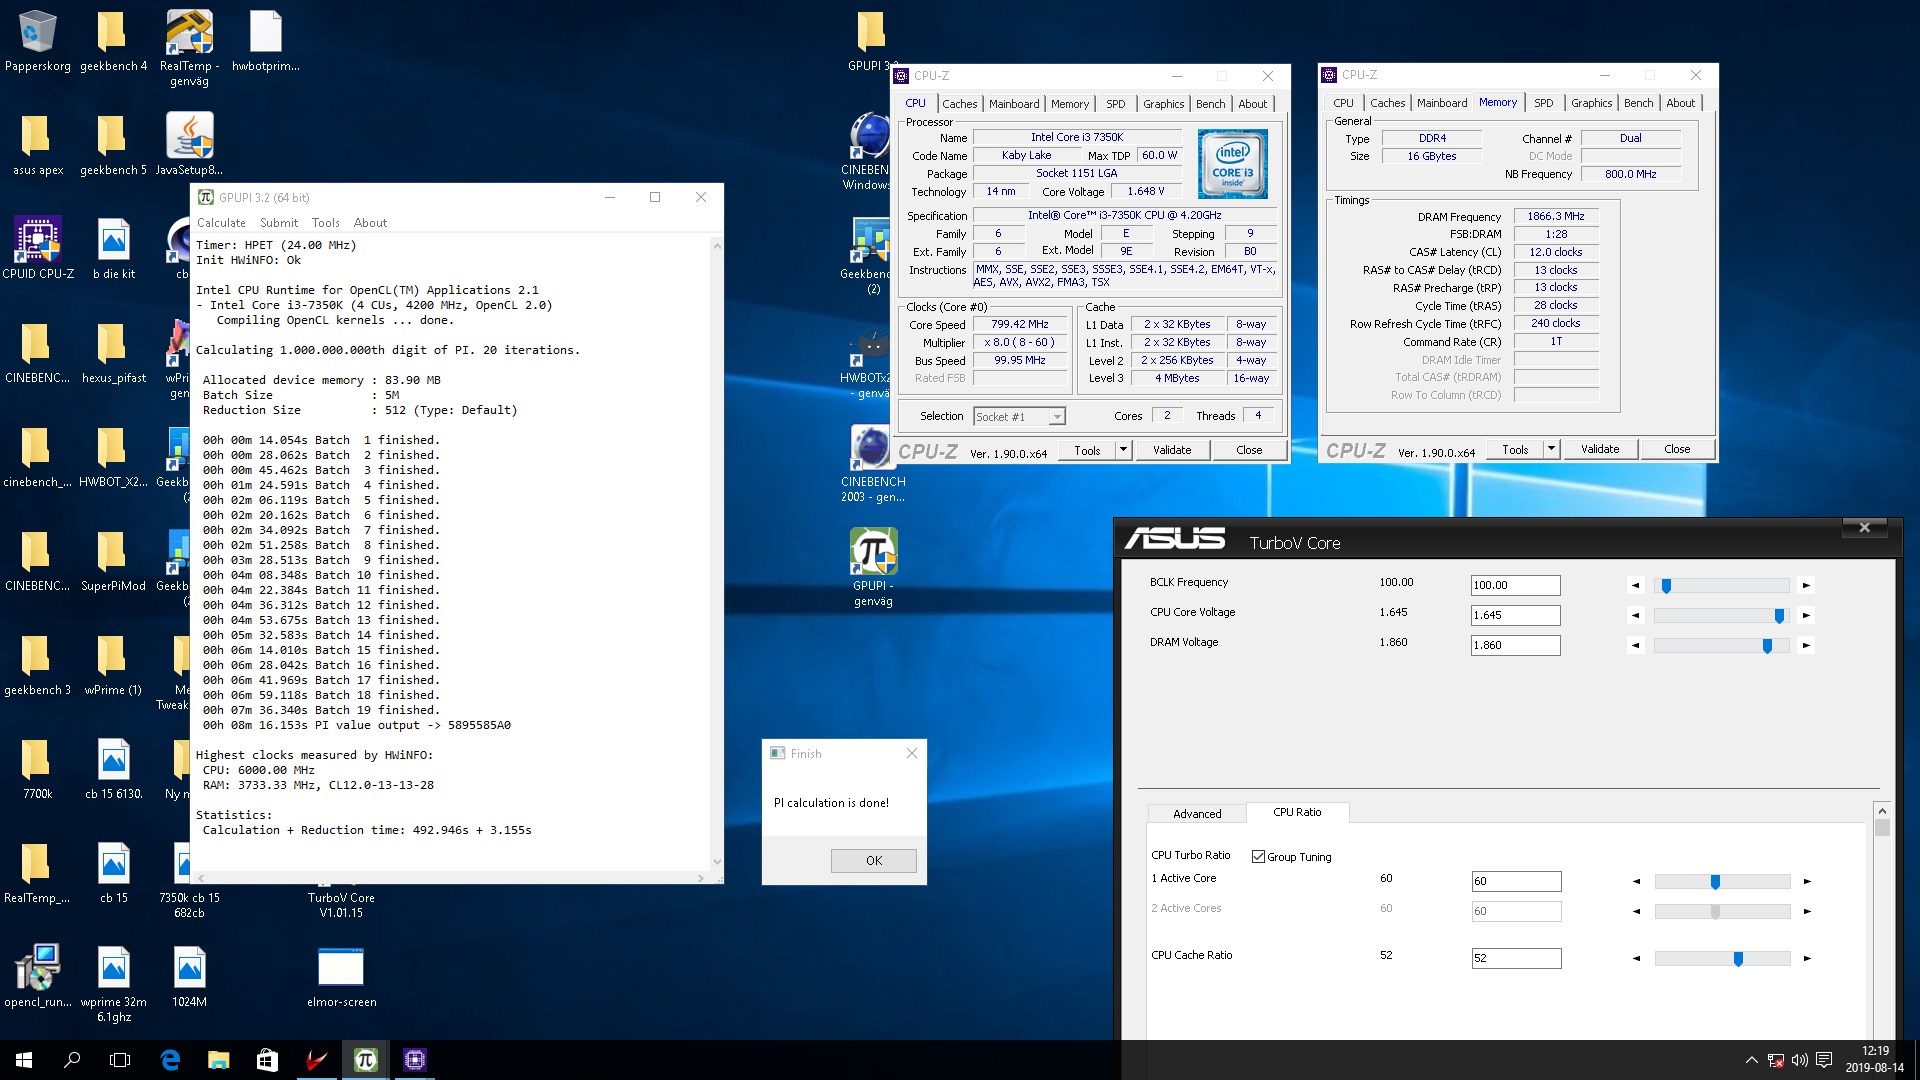Image resolution: width=1920 pixels, height=1080 pixels.
Task: Open the GPUPI Tools menu
Action: [x=325, y=223]
